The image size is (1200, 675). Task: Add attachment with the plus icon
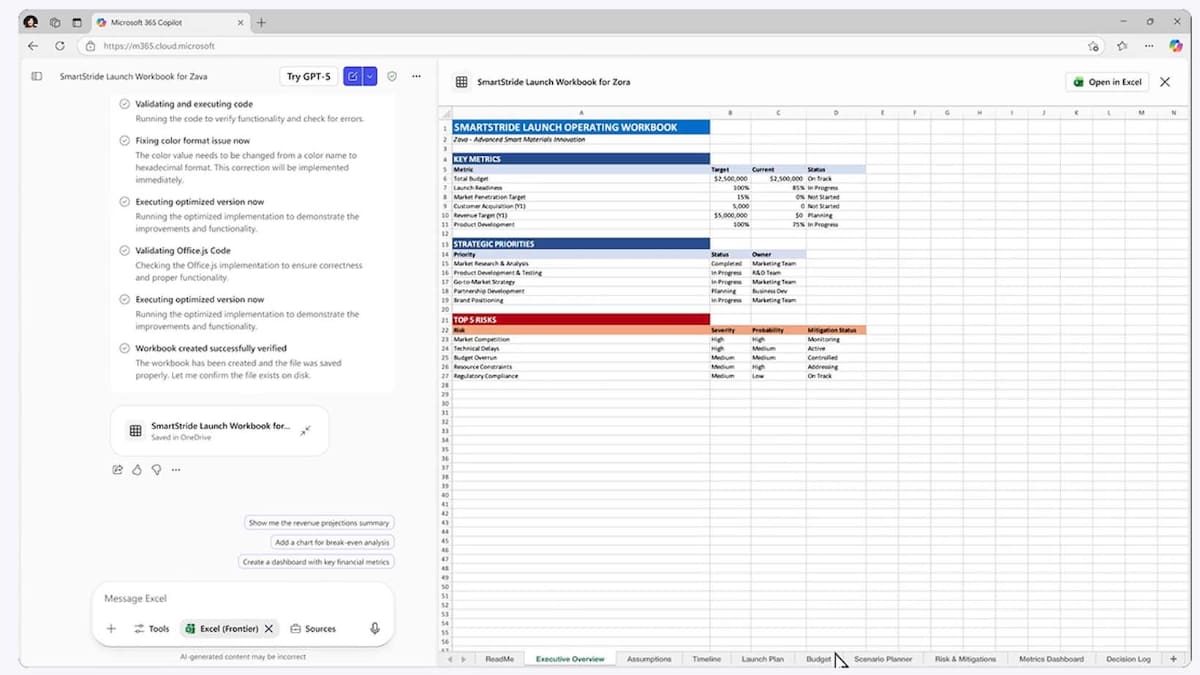pos(111,629)
